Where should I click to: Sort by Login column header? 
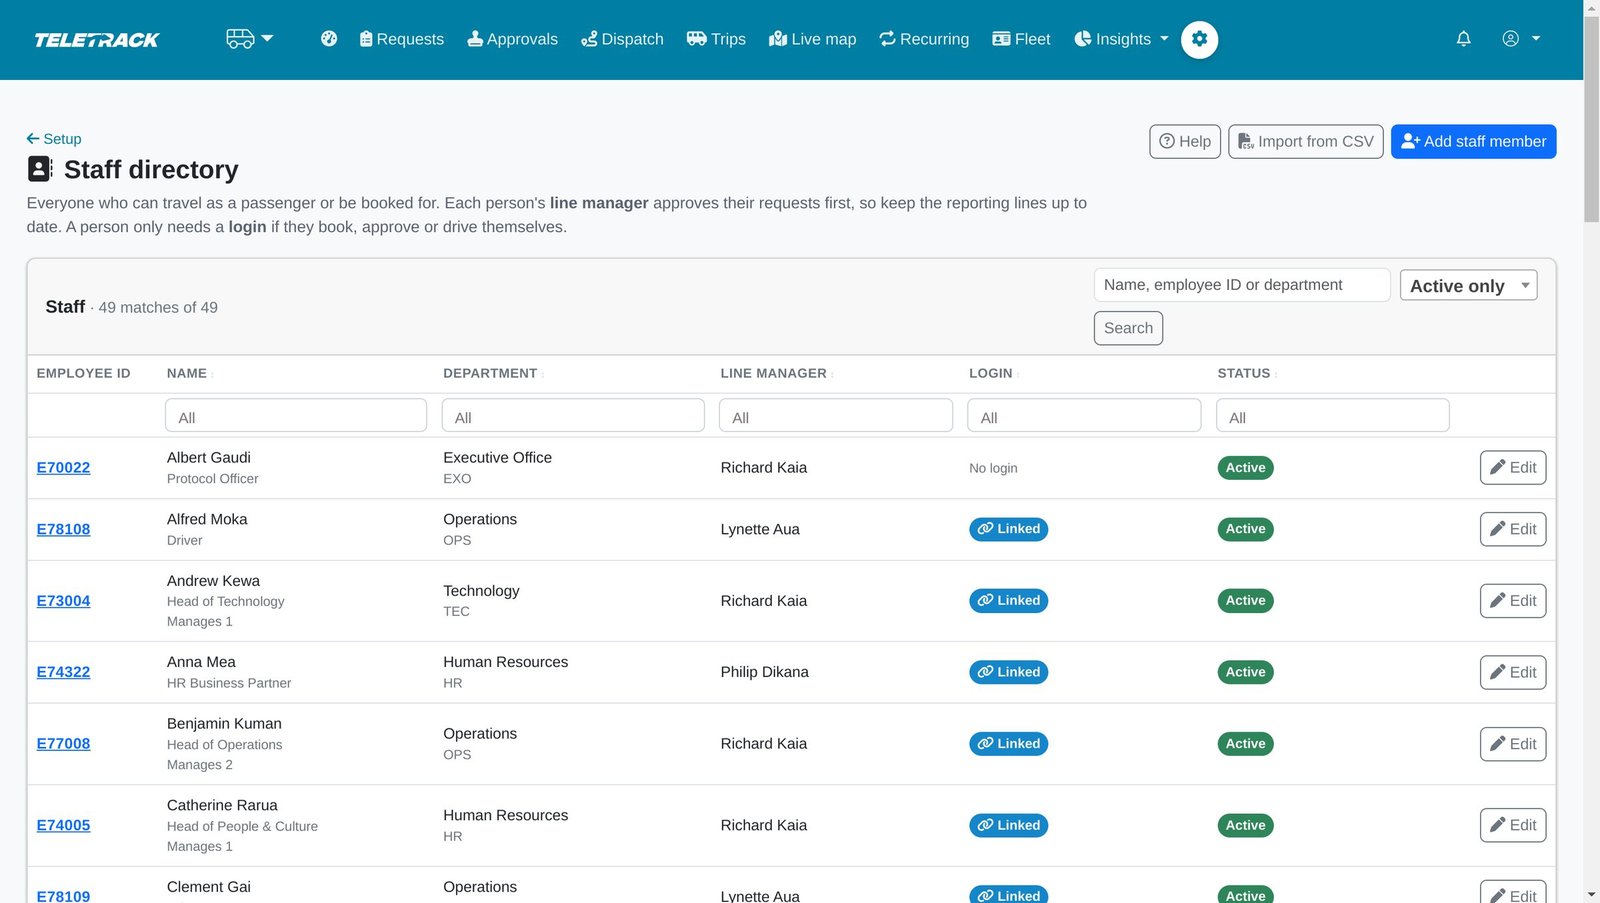[x=994, y=373]
